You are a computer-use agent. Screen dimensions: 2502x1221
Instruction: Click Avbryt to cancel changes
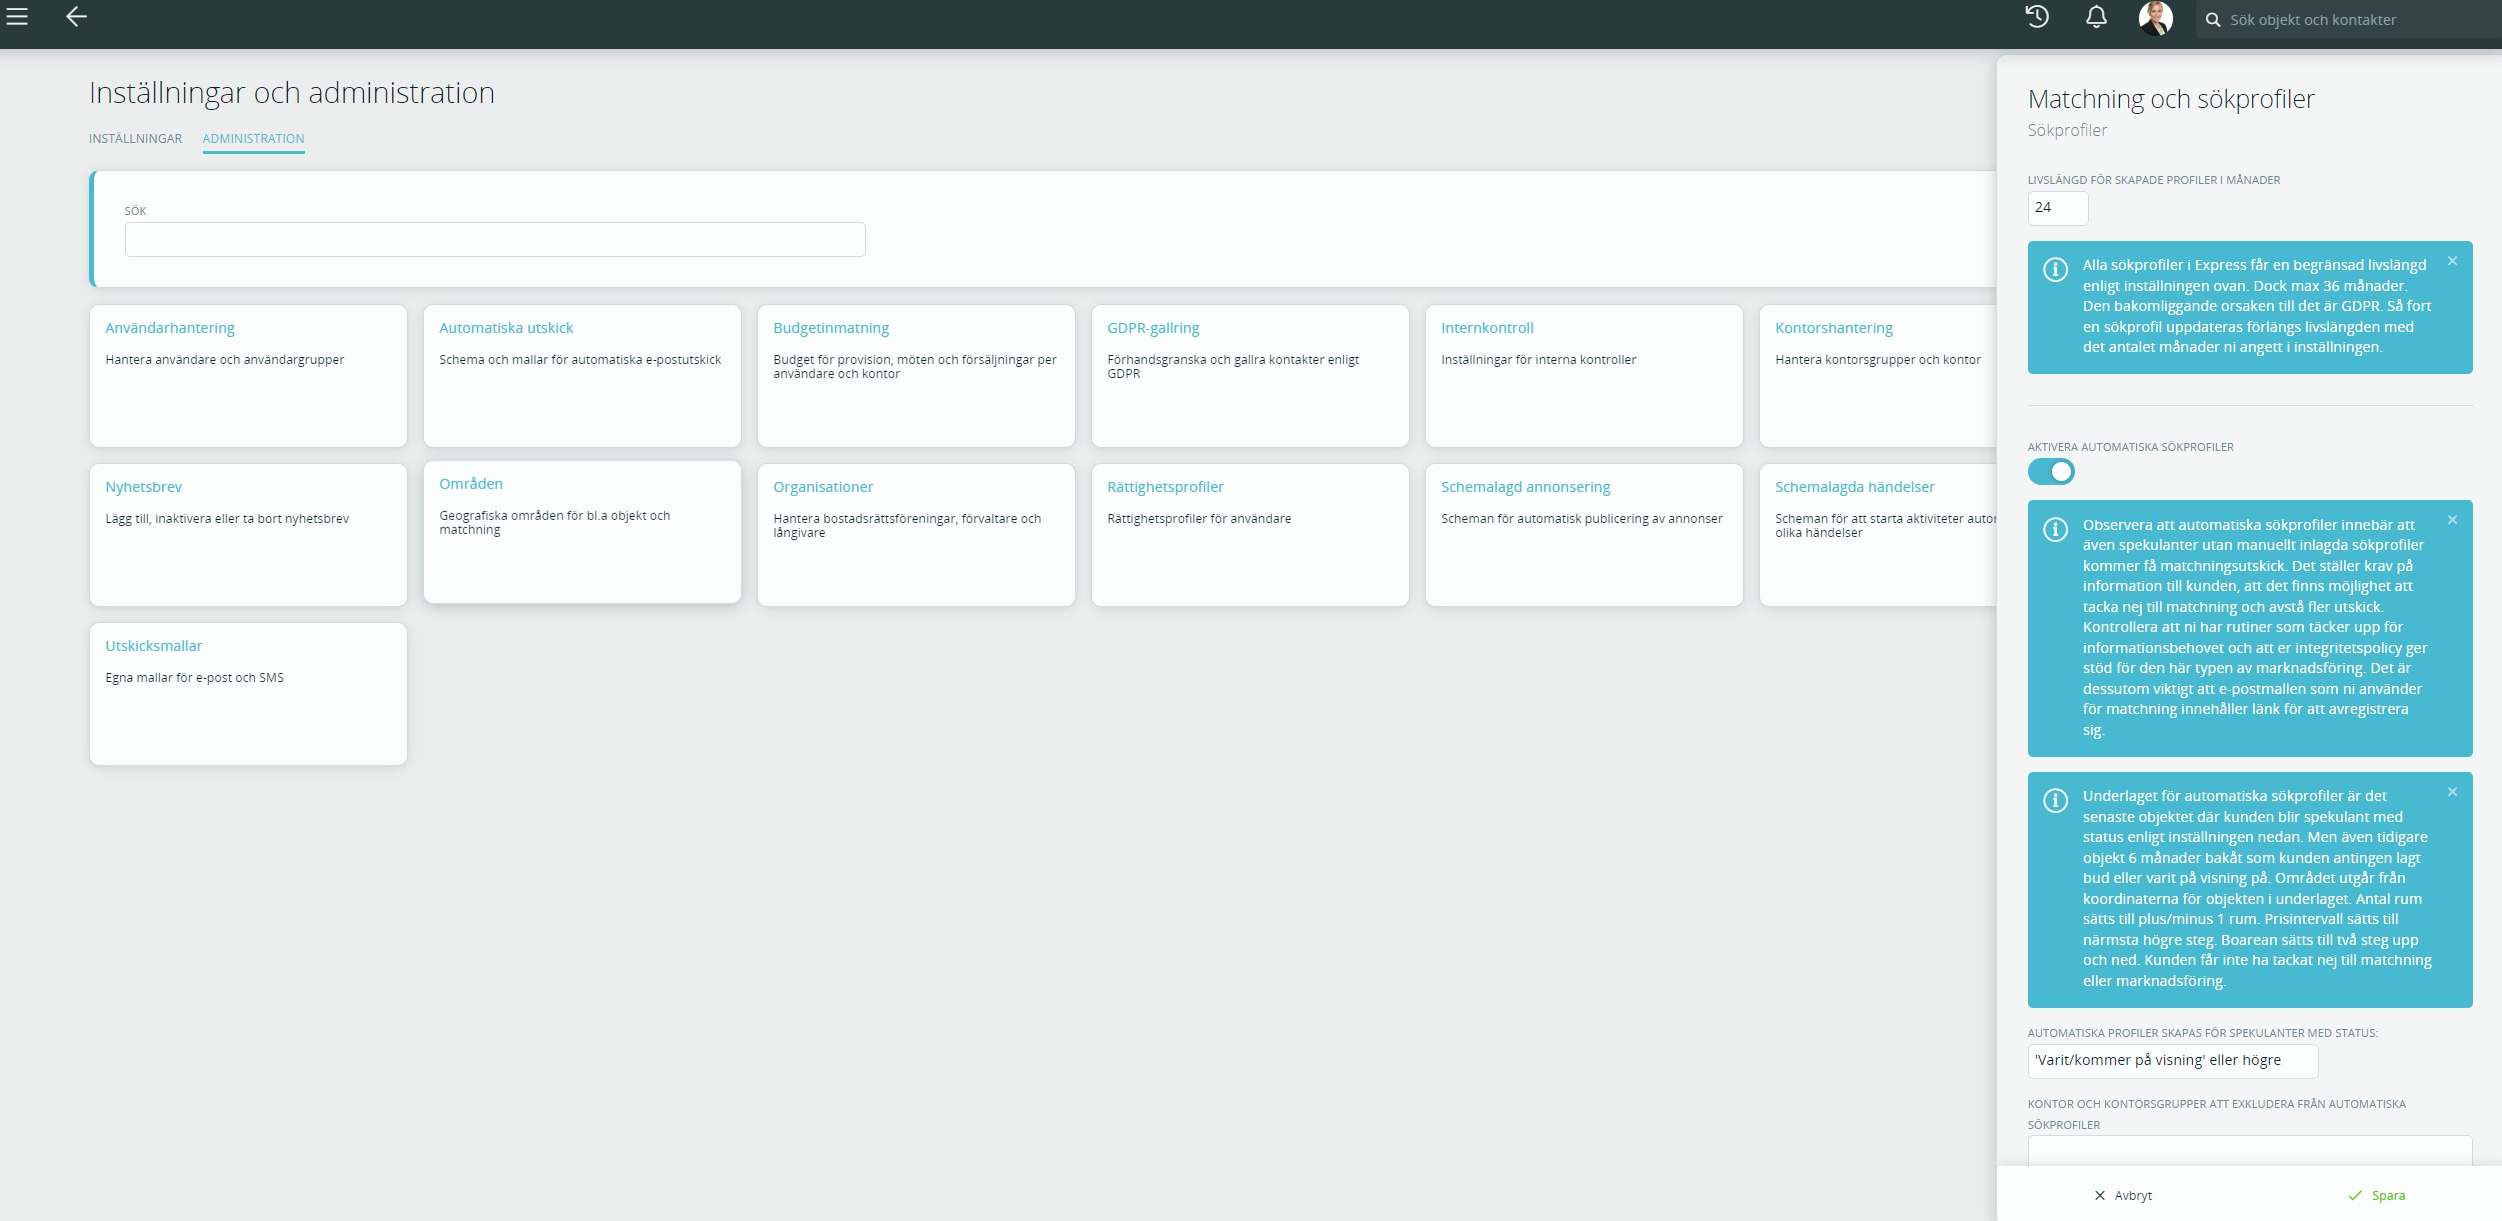pos(2123,1195)
